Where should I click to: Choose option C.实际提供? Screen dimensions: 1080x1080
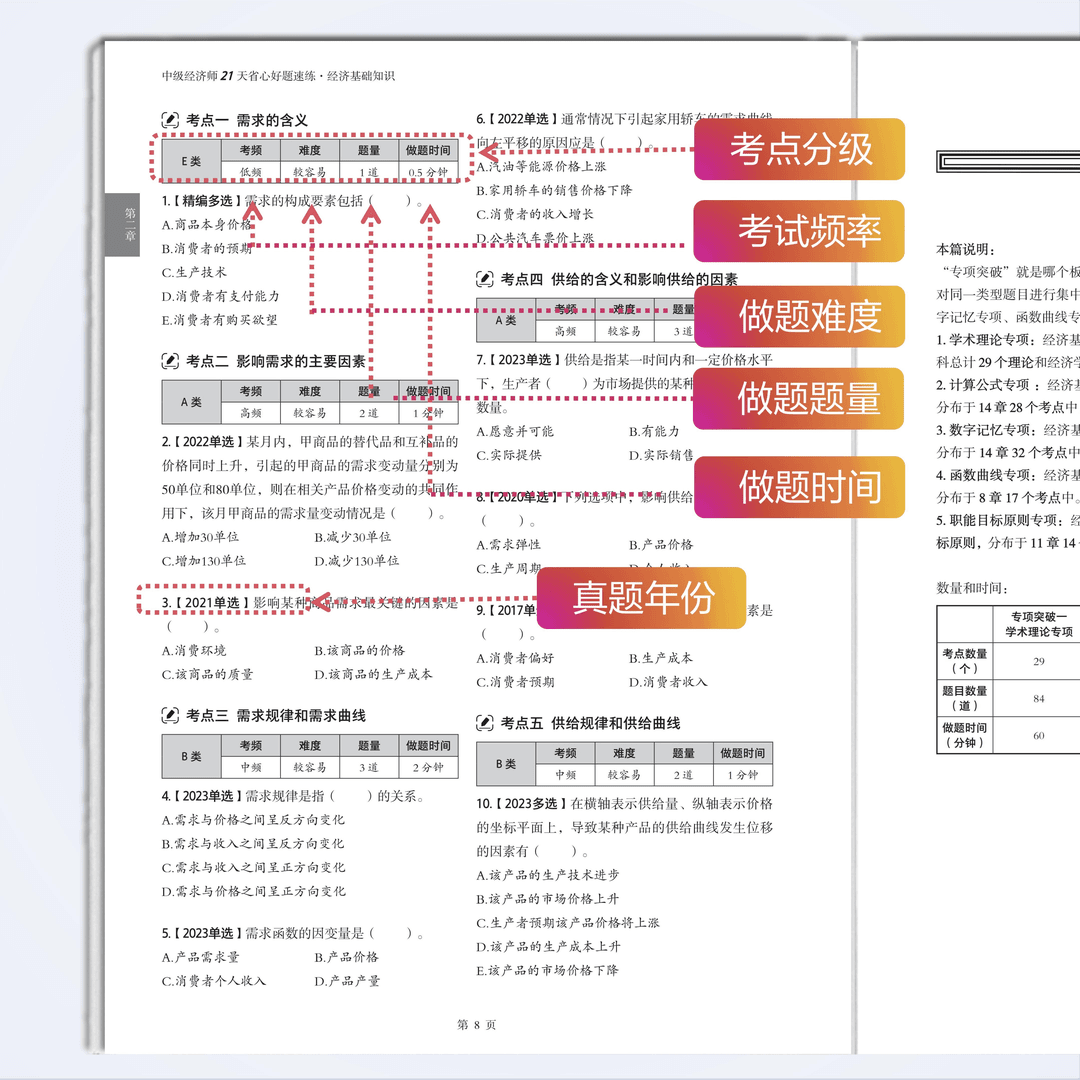coord(509,455)
